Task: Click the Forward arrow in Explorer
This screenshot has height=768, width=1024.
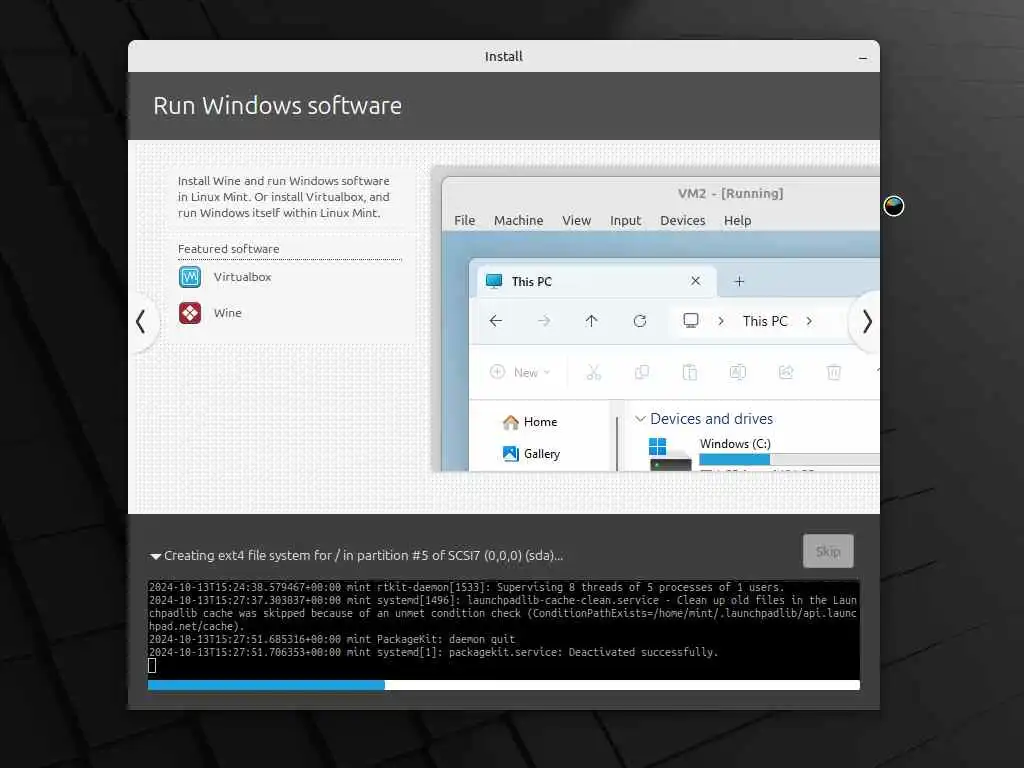Action: (x=543, y=321)
